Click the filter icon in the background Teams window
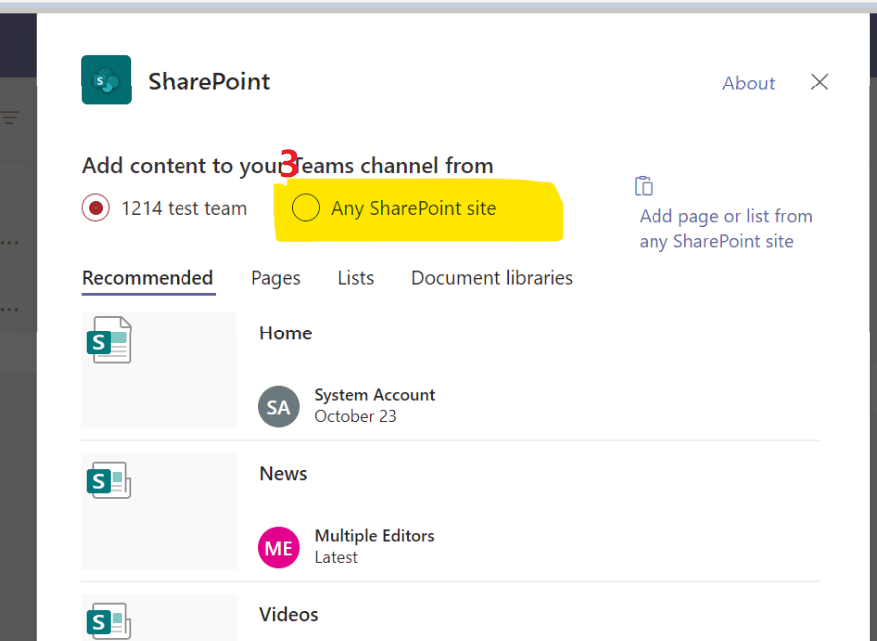The image size is (877, 641). pos(10,117)
